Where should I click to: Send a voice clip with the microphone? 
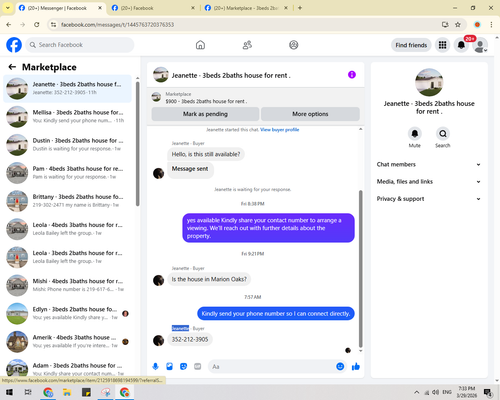click(155, 367)
